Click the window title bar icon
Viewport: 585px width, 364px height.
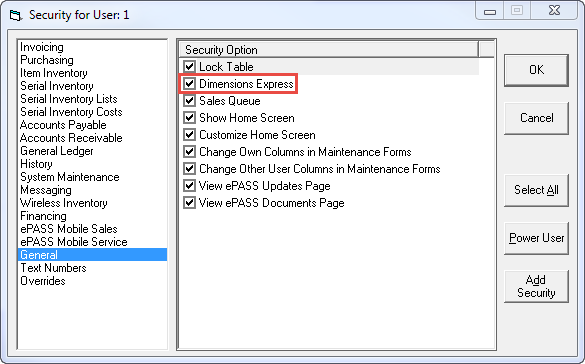tap(15, 15)
